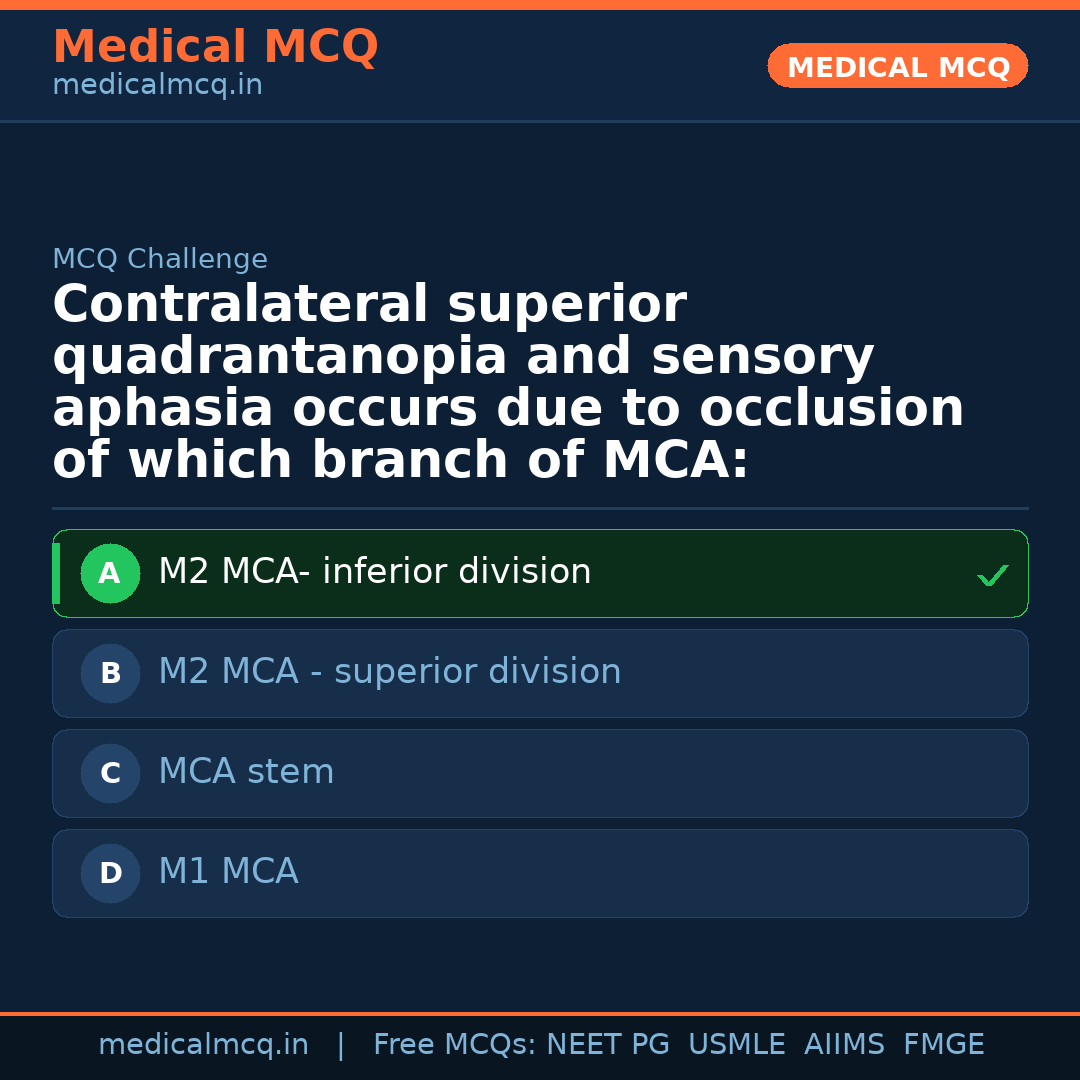The width and height of the screenshot is (1080, 1080).
Task: Click the green left accent bar on option A
Action: (x=56, y=573)
